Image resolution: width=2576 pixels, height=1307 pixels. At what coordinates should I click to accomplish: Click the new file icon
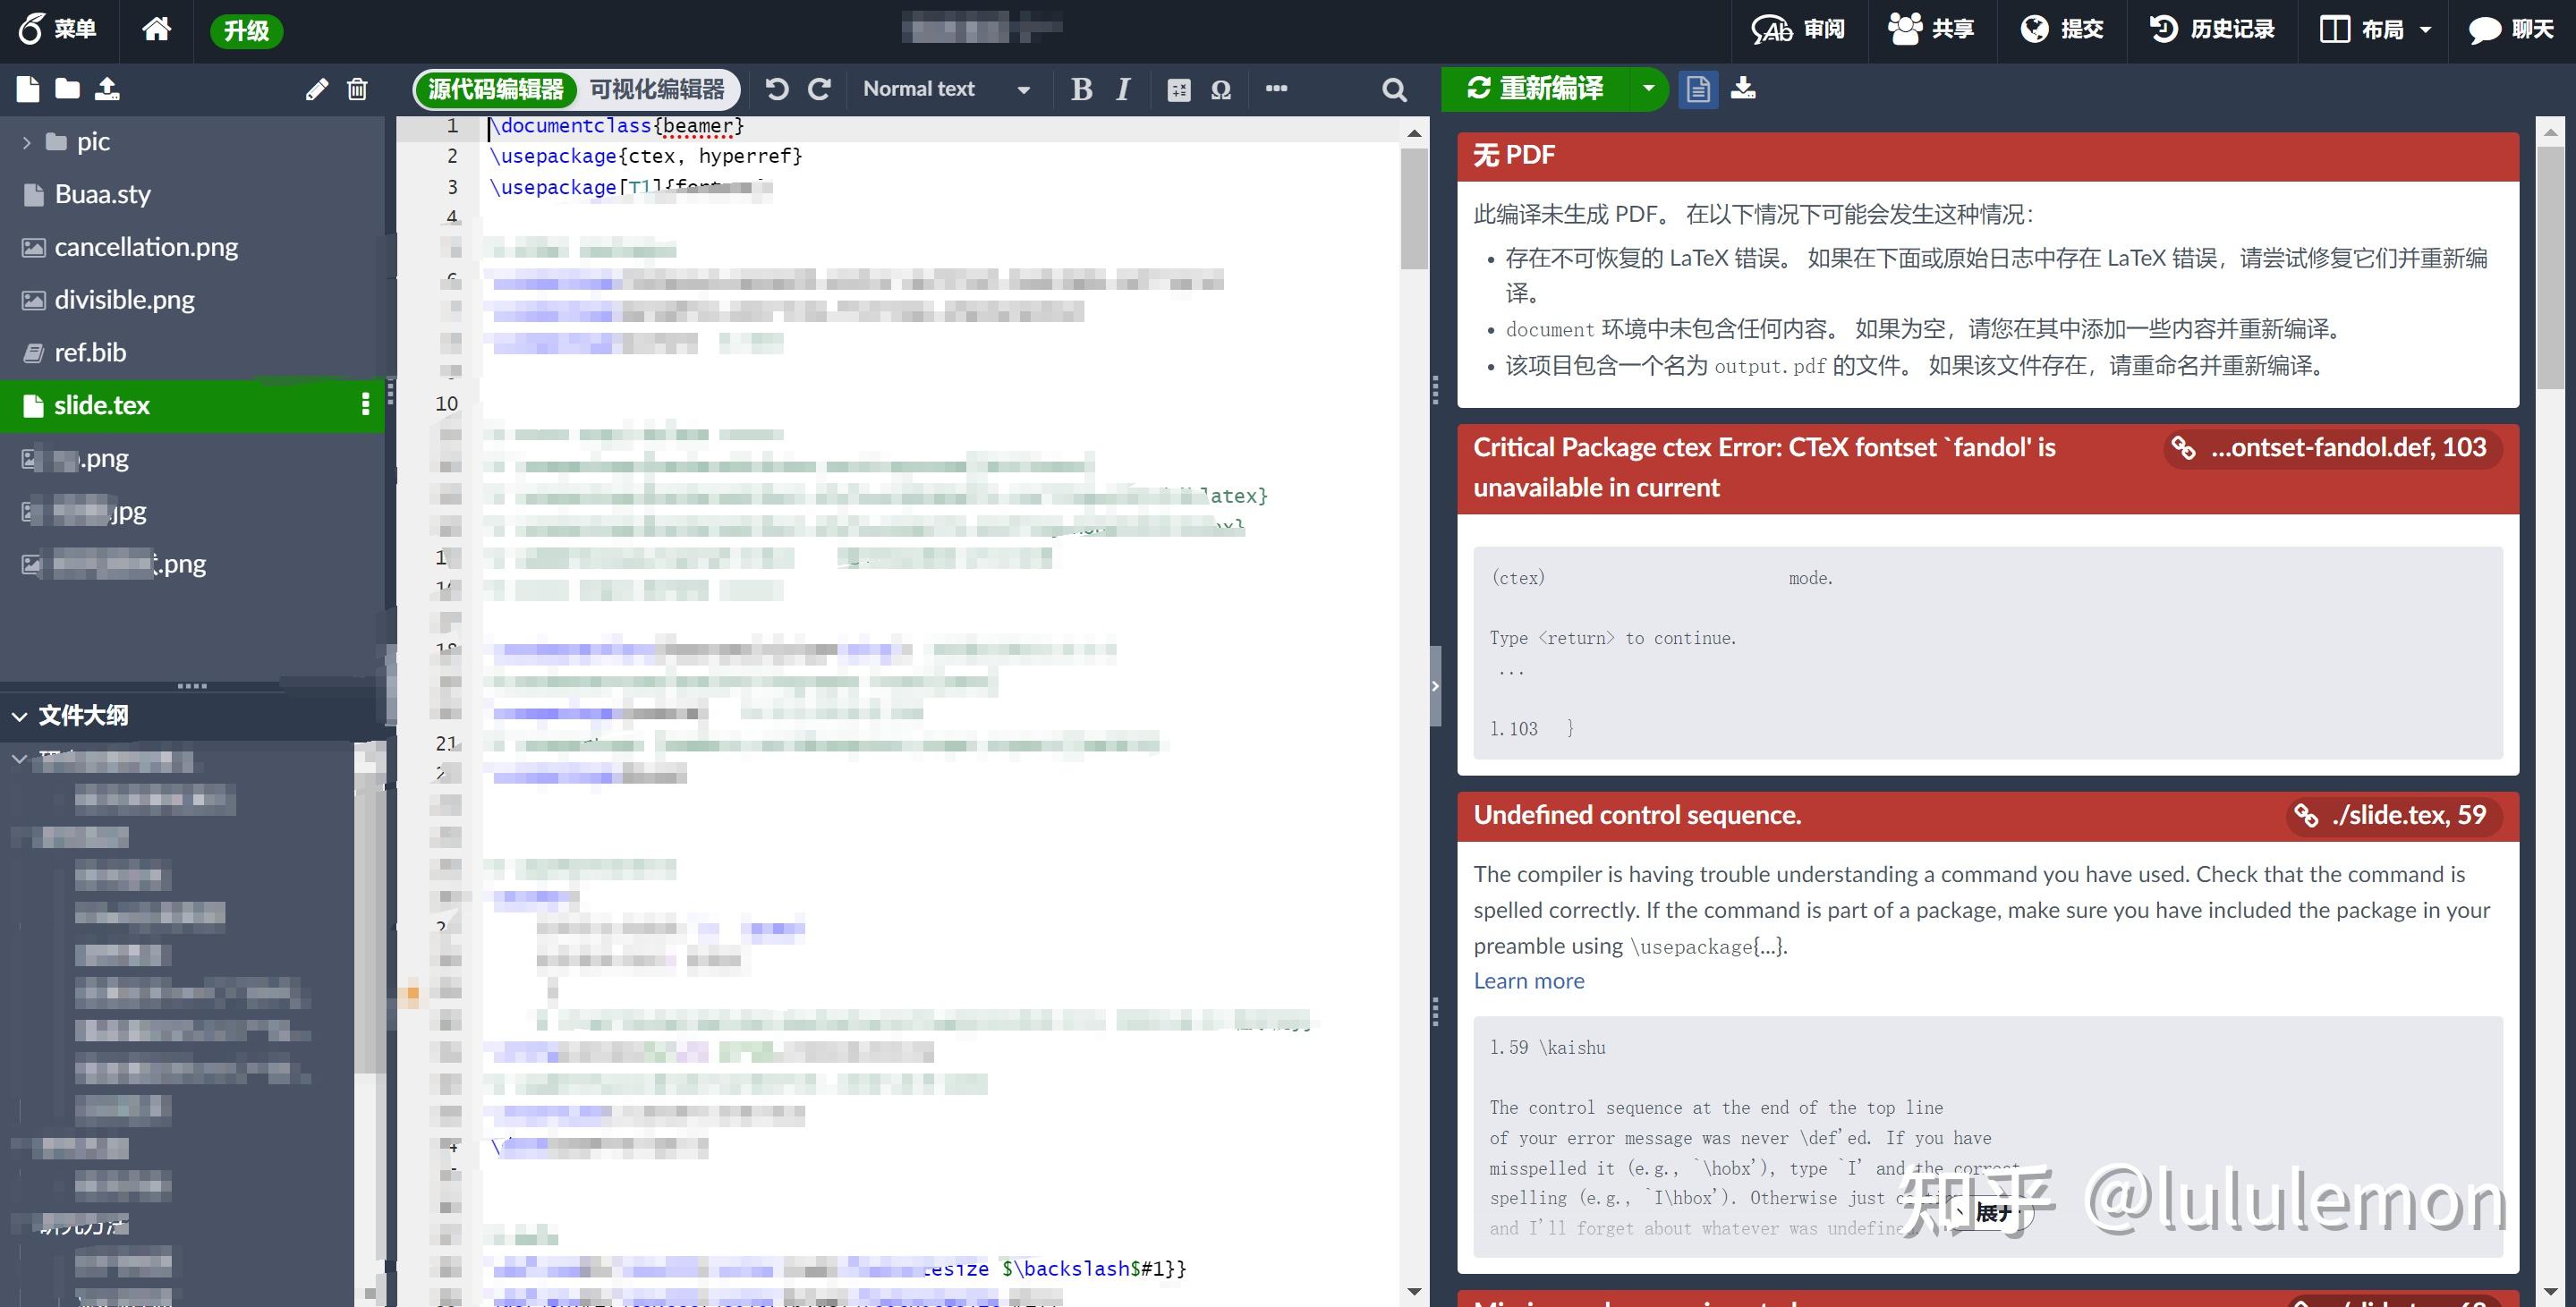[28, 89]
